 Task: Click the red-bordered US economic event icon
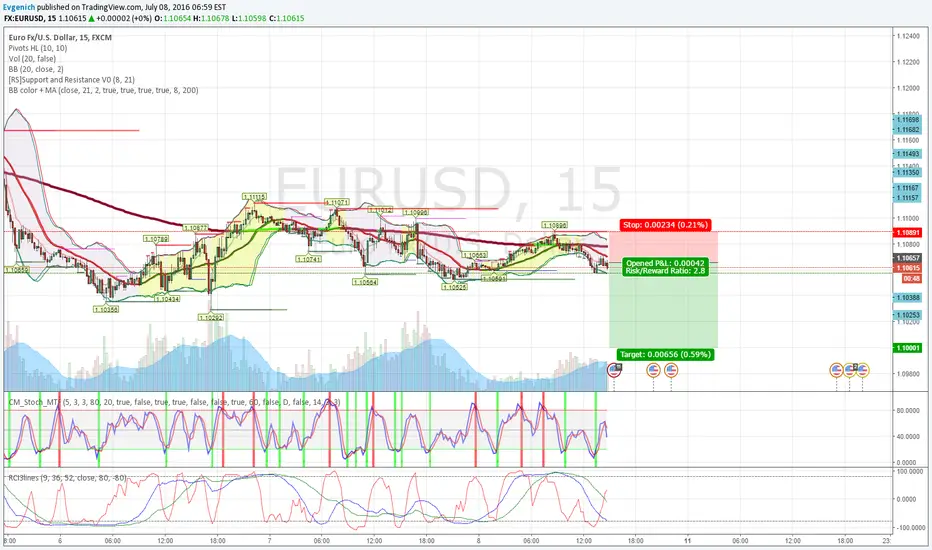[615, 370]
